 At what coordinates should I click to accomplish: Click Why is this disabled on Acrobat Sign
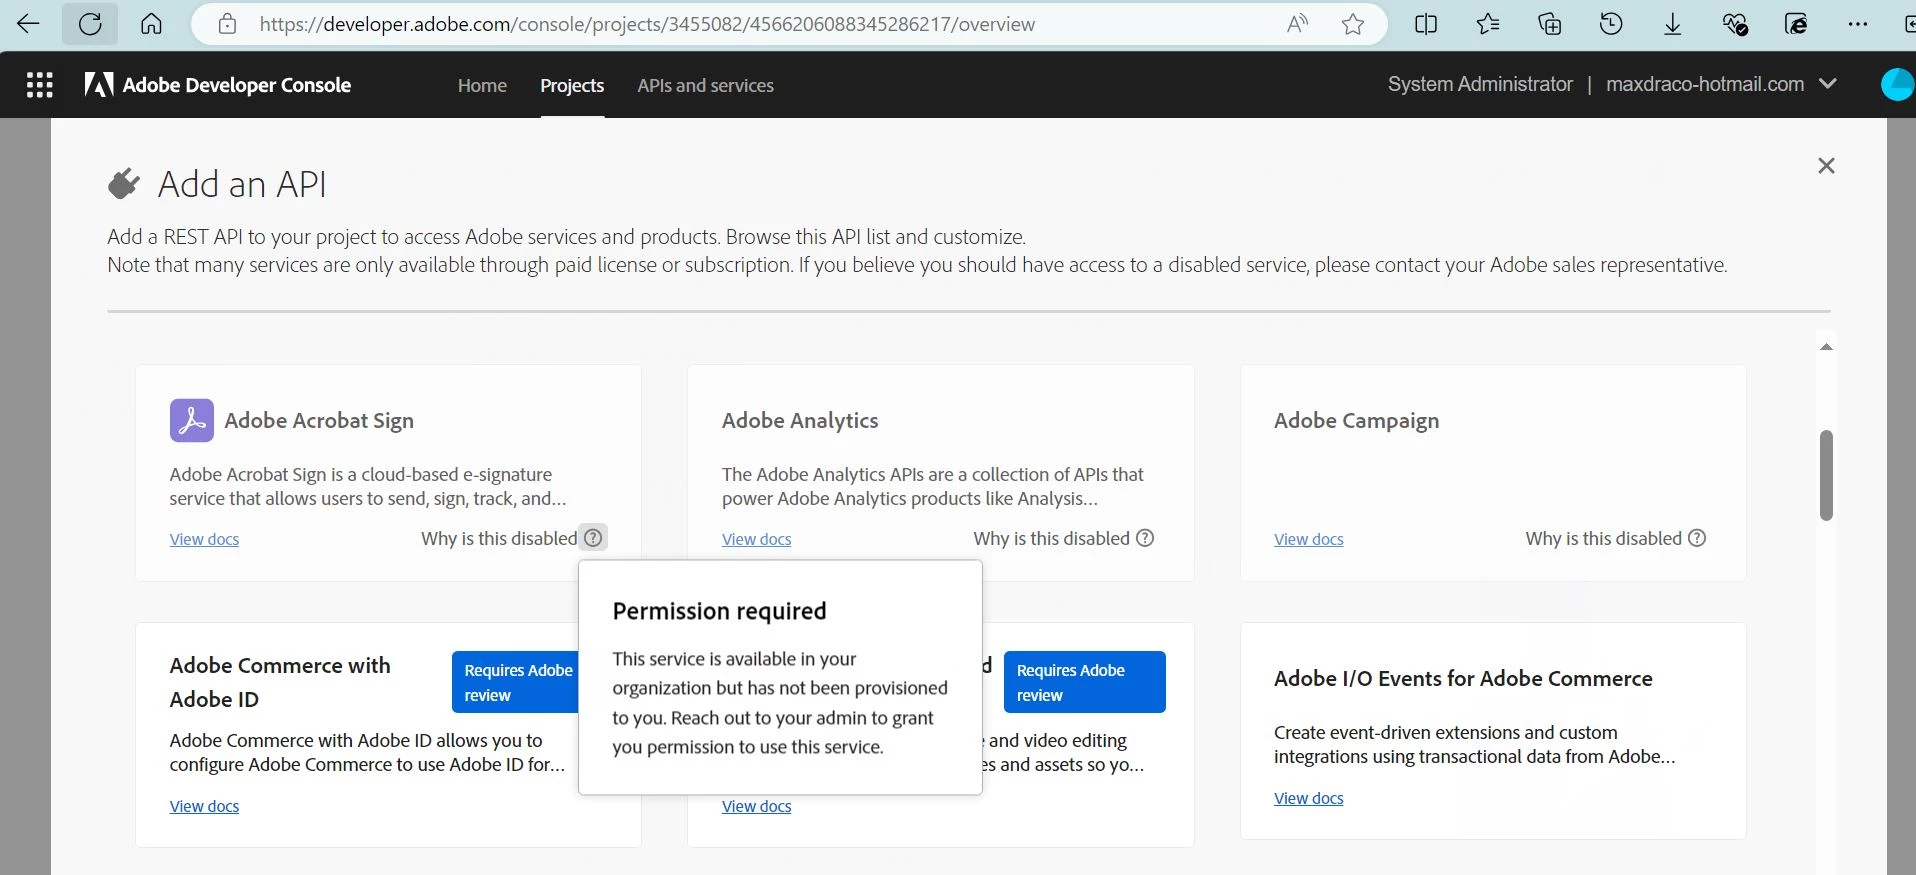click(x=499, y=538)
